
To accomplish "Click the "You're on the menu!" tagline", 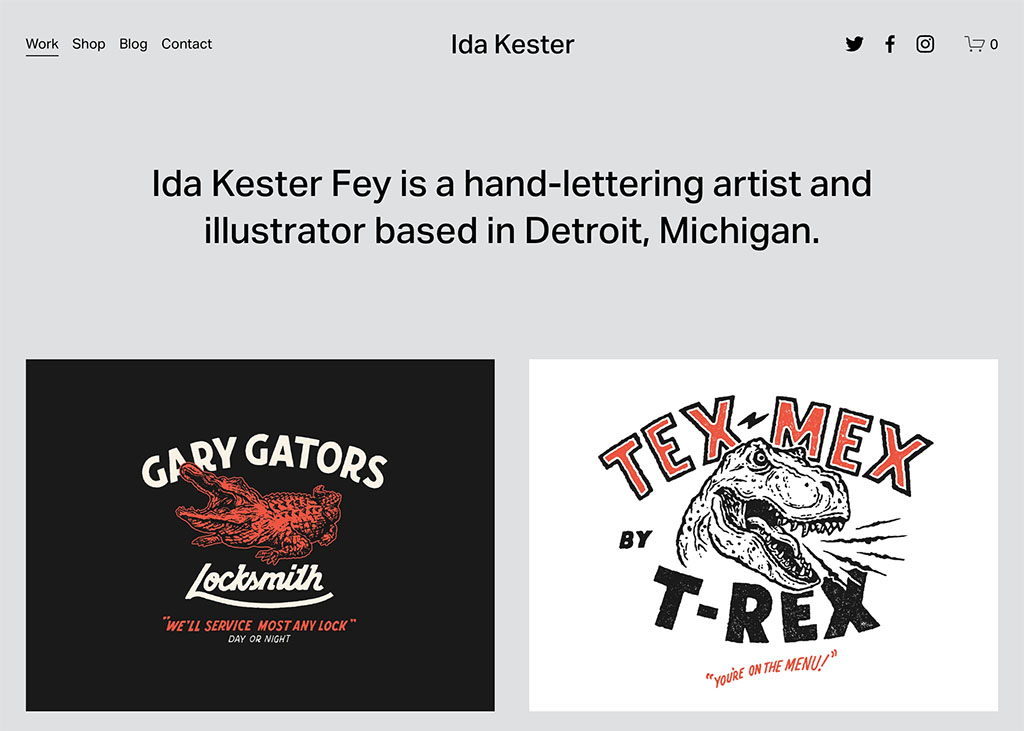I will coord(771,668).
